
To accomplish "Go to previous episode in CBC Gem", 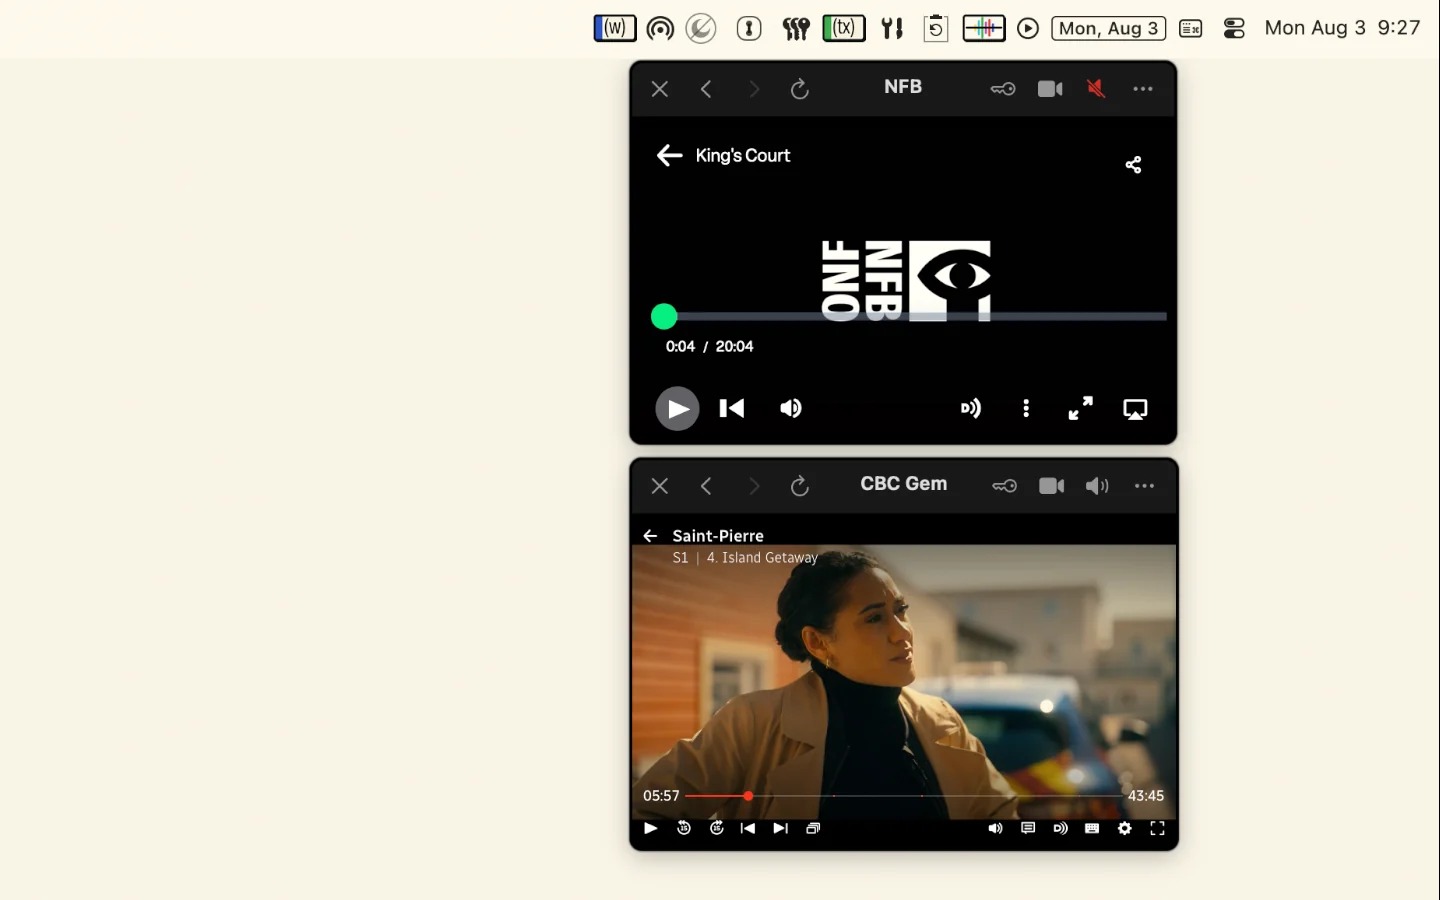I will click(x=748, y=828).
